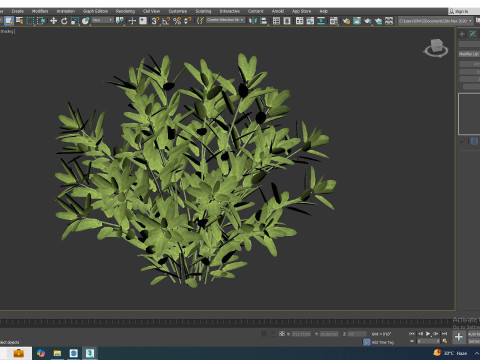Click the Use Pivot Point Center icon

click(x=119, y=21)
